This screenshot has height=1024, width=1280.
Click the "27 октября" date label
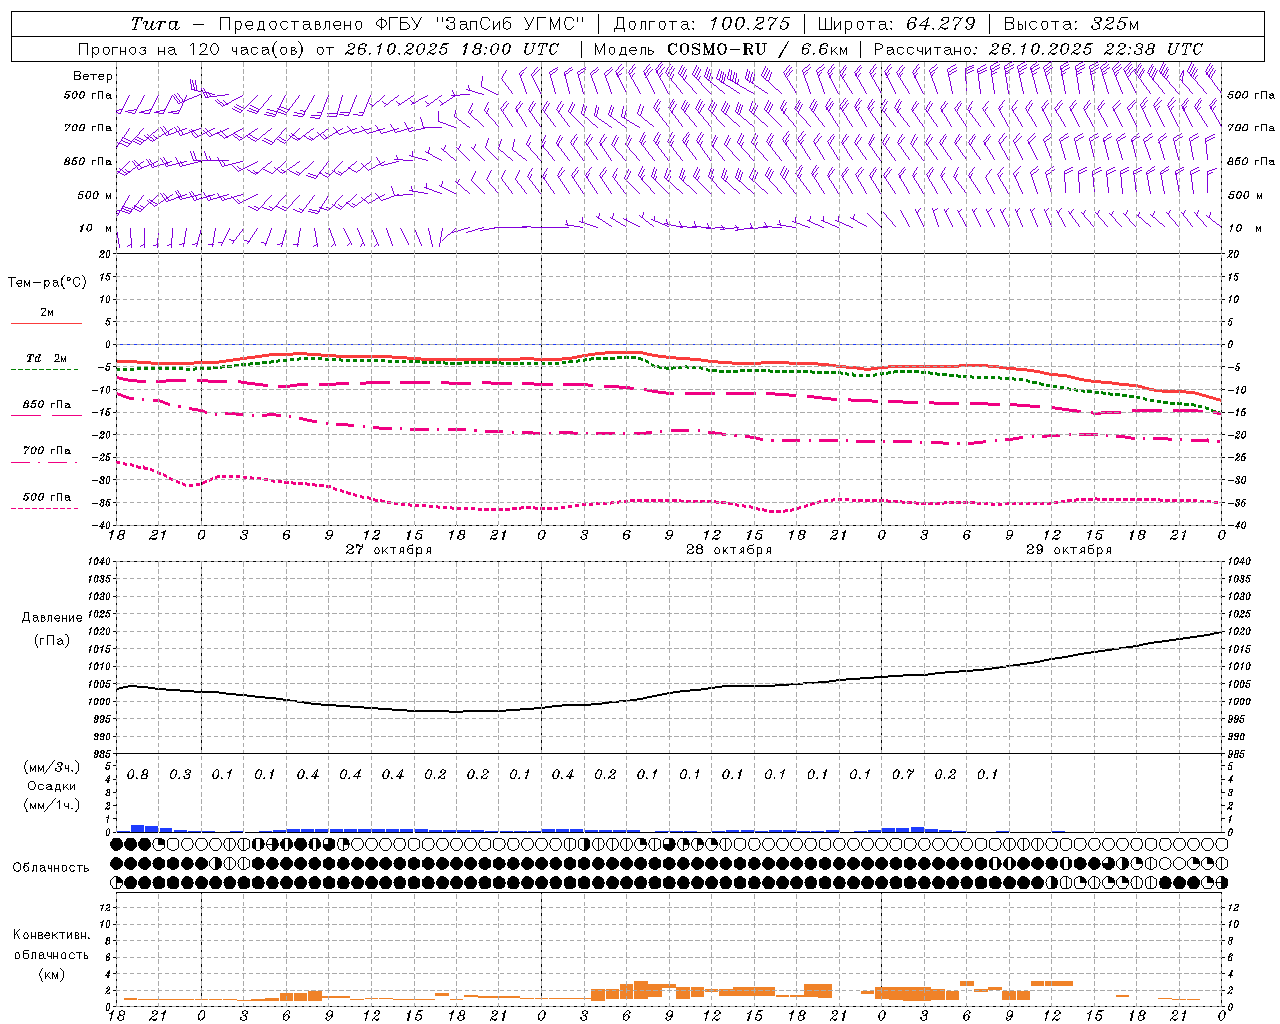(x=389, y=550)
